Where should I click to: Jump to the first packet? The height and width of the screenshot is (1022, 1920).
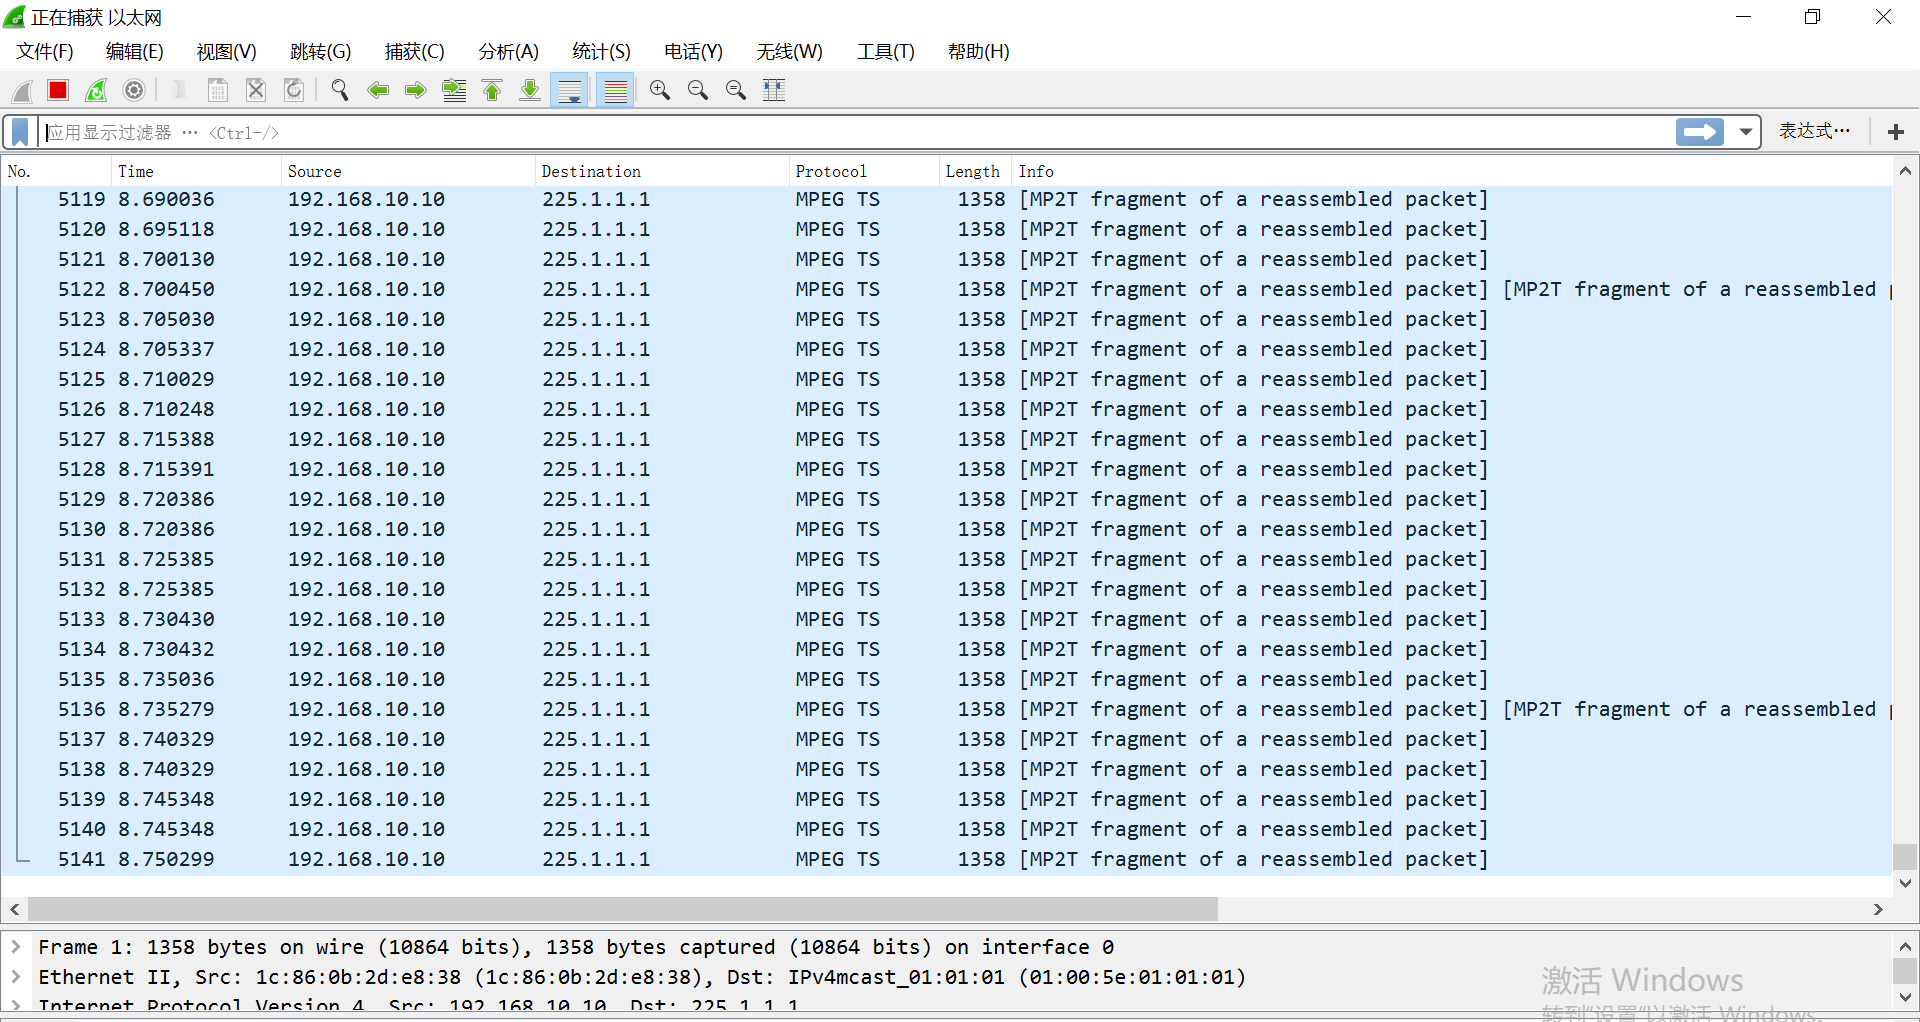pos(492,91)
